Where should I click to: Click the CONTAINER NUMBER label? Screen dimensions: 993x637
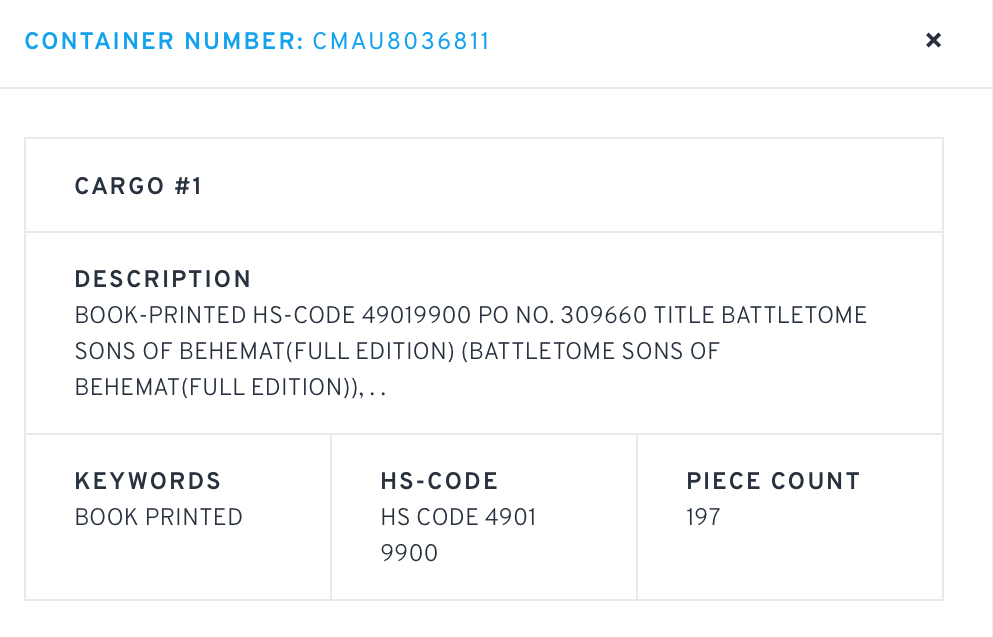tap(163, 42)
